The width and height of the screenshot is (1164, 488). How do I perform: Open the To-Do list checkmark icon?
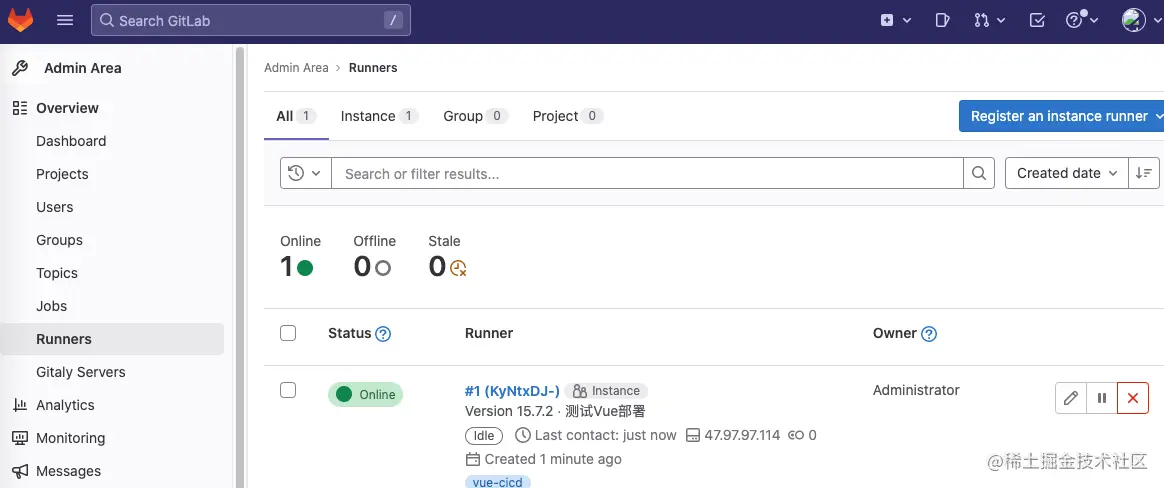(1037, 20)
